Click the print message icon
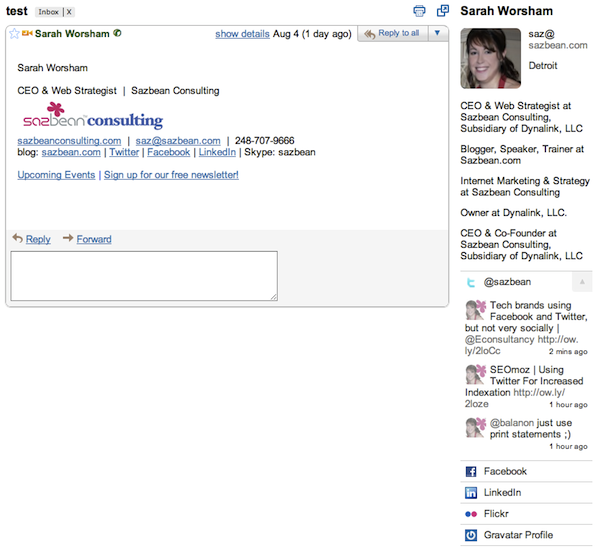Viewport: 600px width, 549px height. [x=419, y=11]
